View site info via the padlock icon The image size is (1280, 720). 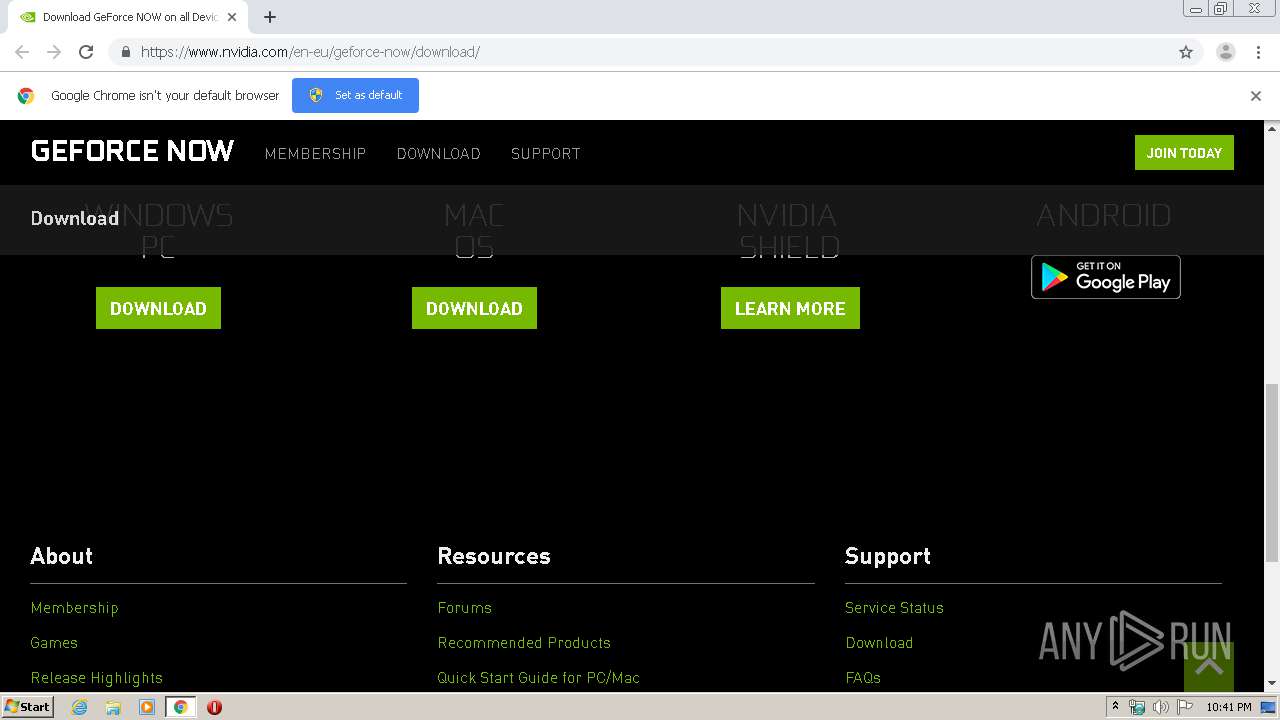pos(125,52)
